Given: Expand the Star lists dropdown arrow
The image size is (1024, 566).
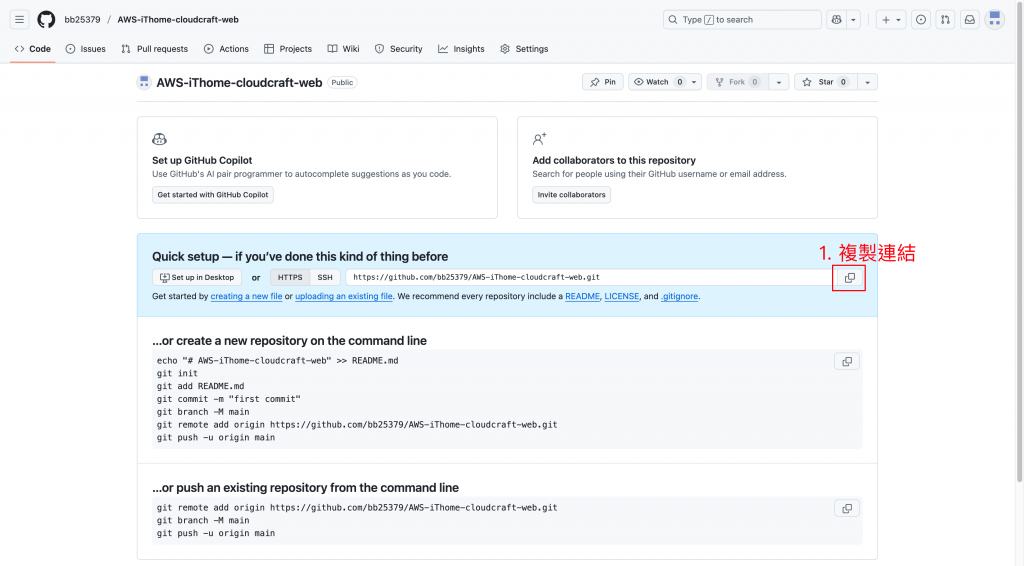Looking at the screenshot, I should 868,82.
